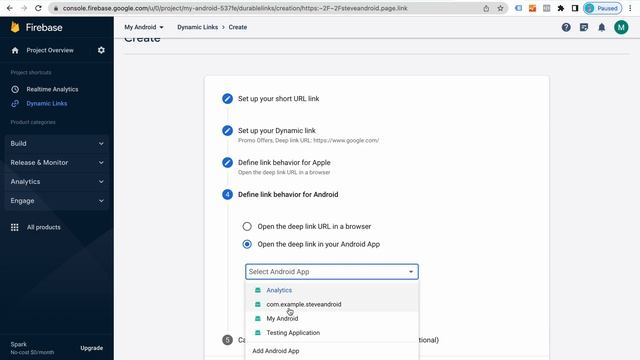Open Project Overview link
This screenshot has height=360, width=640.
click(x=50, y=50)
